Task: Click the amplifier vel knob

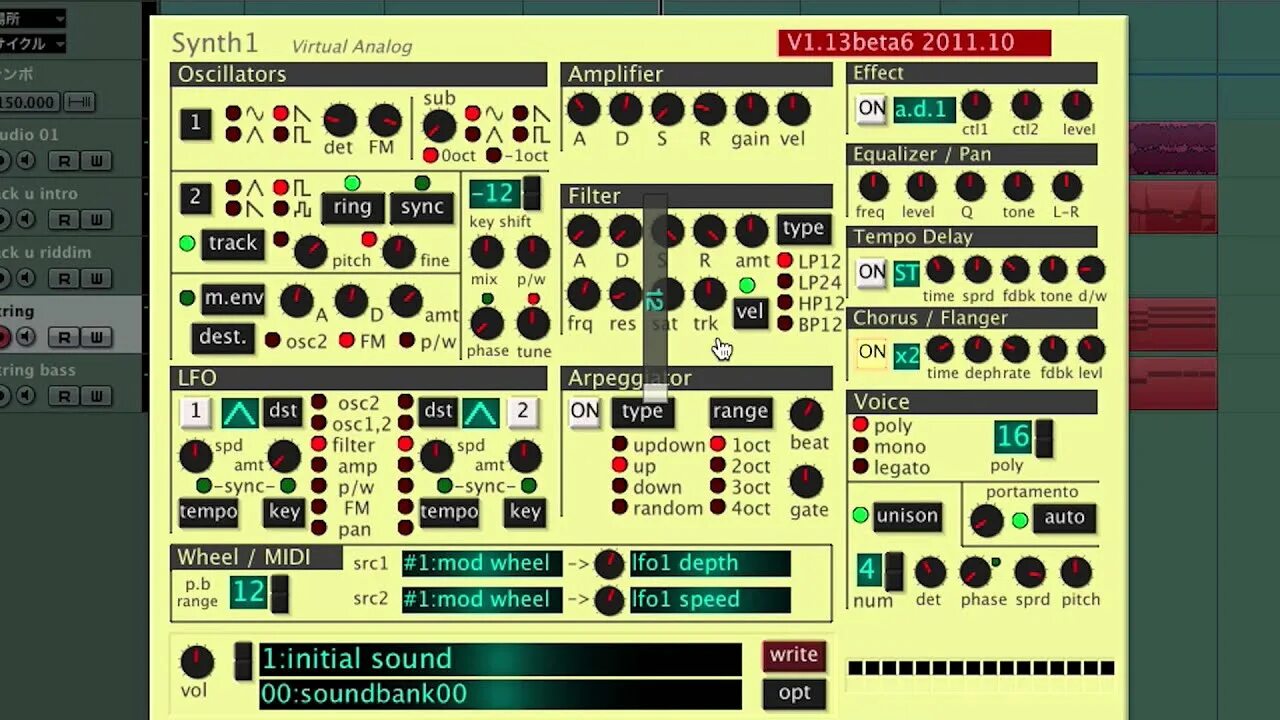Action: coord(794,109)
